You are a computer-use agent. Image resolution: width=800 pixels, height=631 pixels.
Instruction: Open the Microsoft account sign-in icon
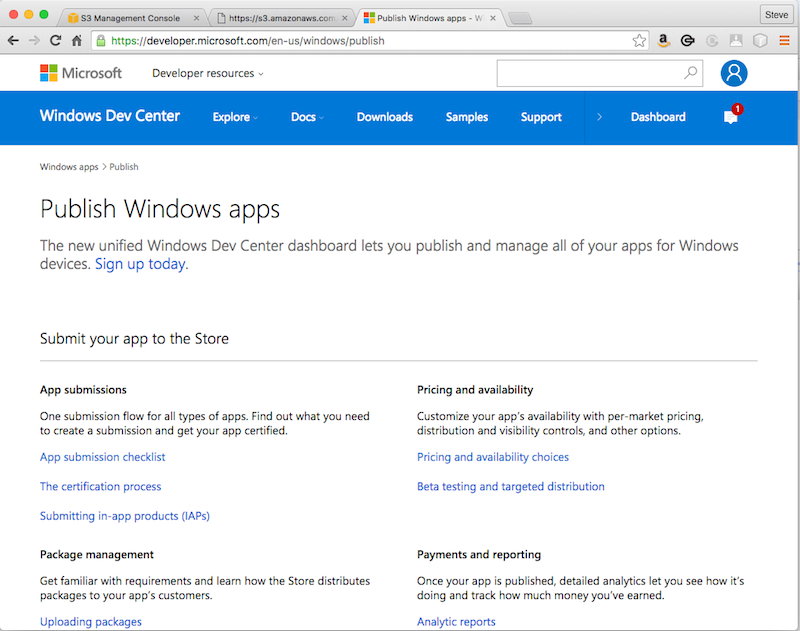click(x=734, y=73)
